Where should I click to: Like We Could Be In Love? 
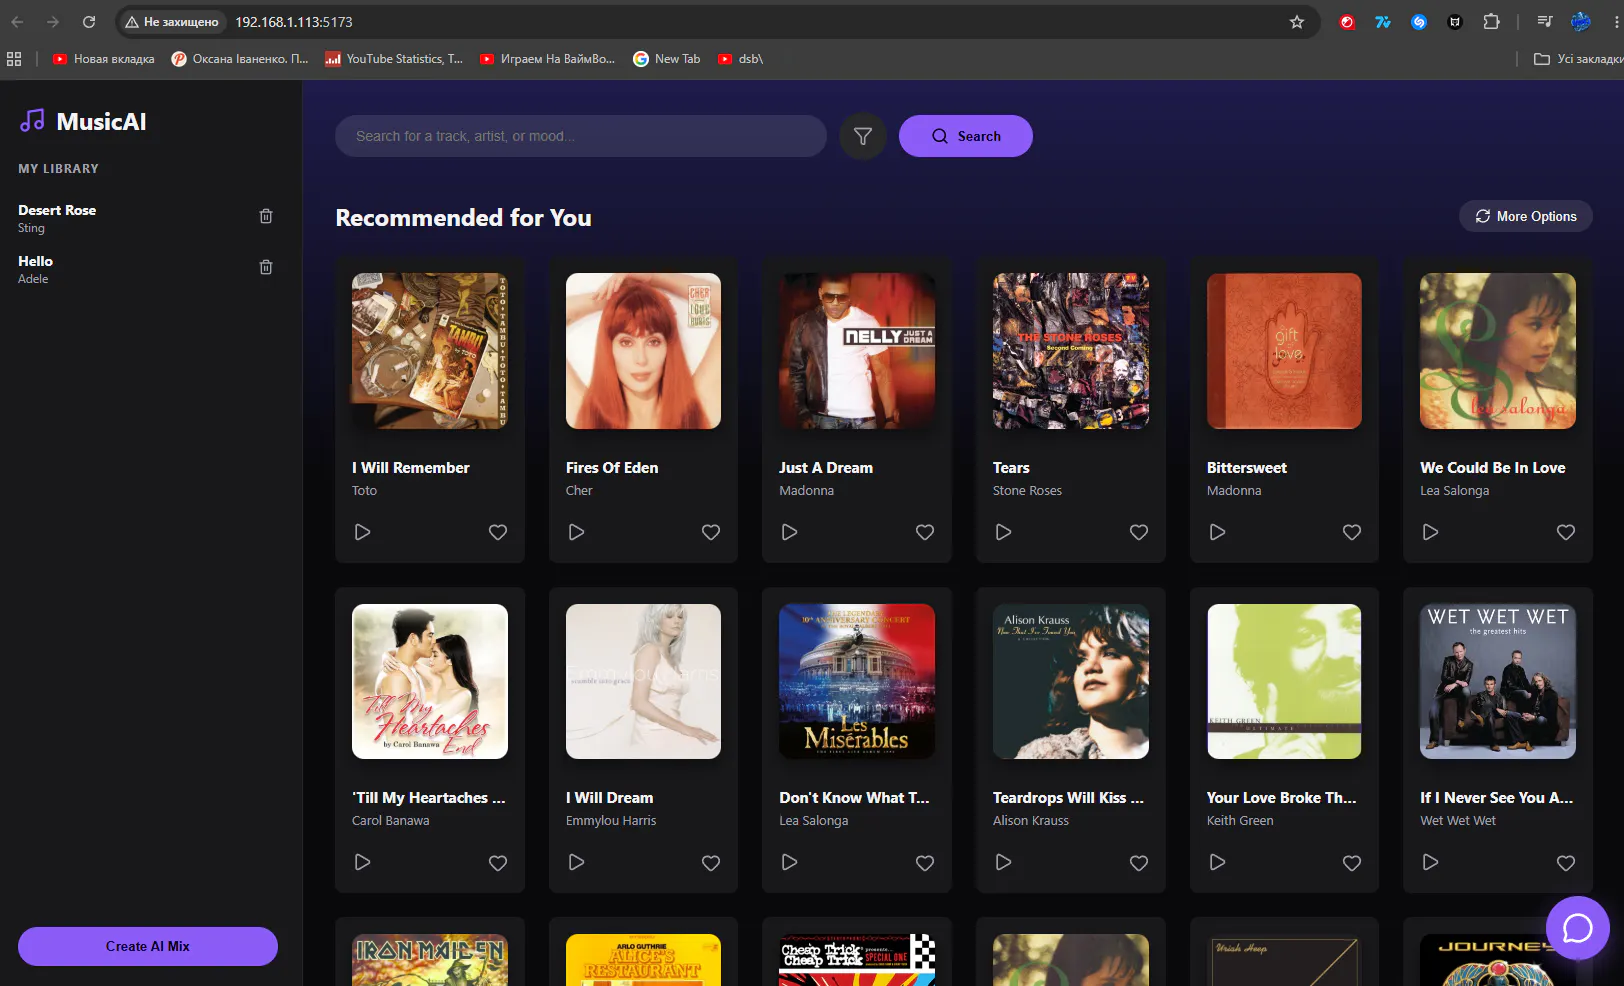1566,532
